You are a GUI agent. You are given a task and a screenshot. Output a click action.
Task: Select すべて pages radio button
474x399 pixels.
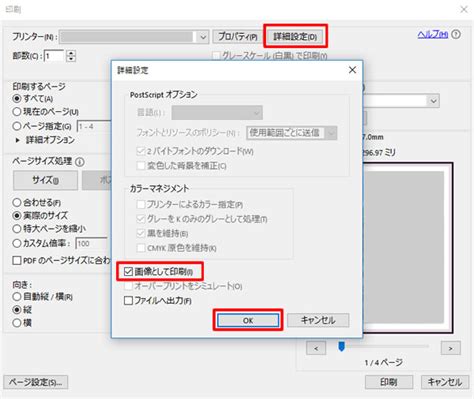point(17,99)
